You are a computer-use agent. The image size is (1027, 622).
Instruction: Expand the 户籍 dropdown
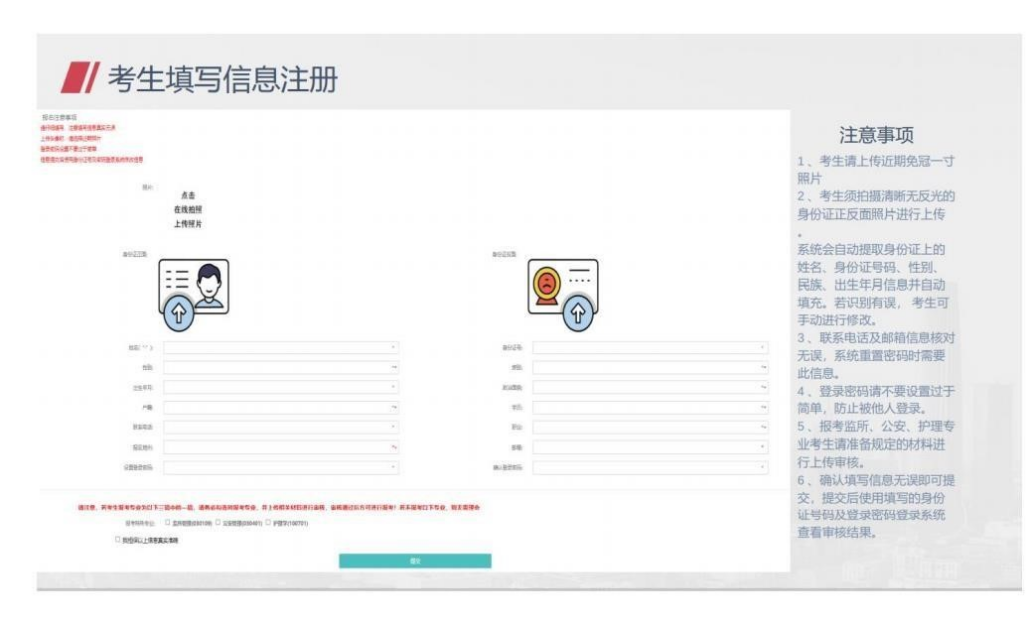pyautogui.click(x=281, y=408)
